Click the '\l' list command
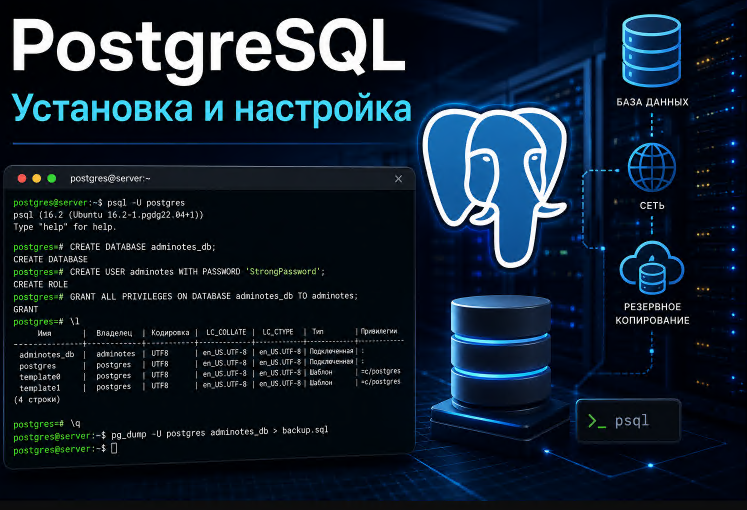This screenshot has height=510, width=747. [75, 321]
